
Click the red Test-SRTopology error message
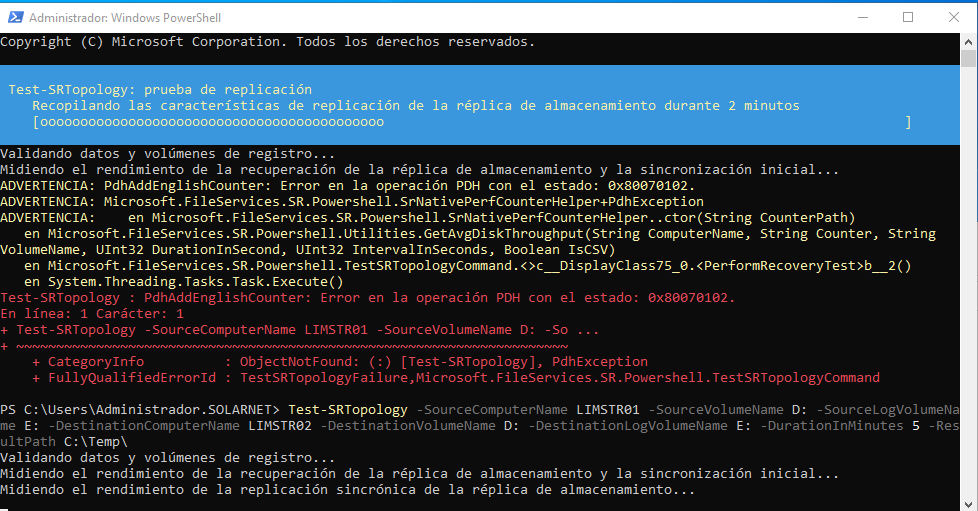pyautogui.click(x=367, y=298)
